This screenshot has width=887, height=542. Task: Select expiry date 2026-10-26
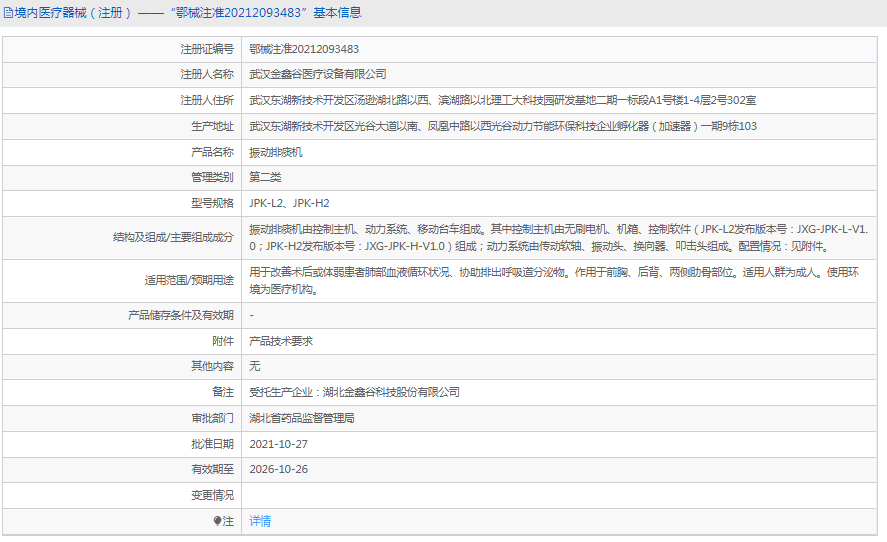[x=278, y=469]
